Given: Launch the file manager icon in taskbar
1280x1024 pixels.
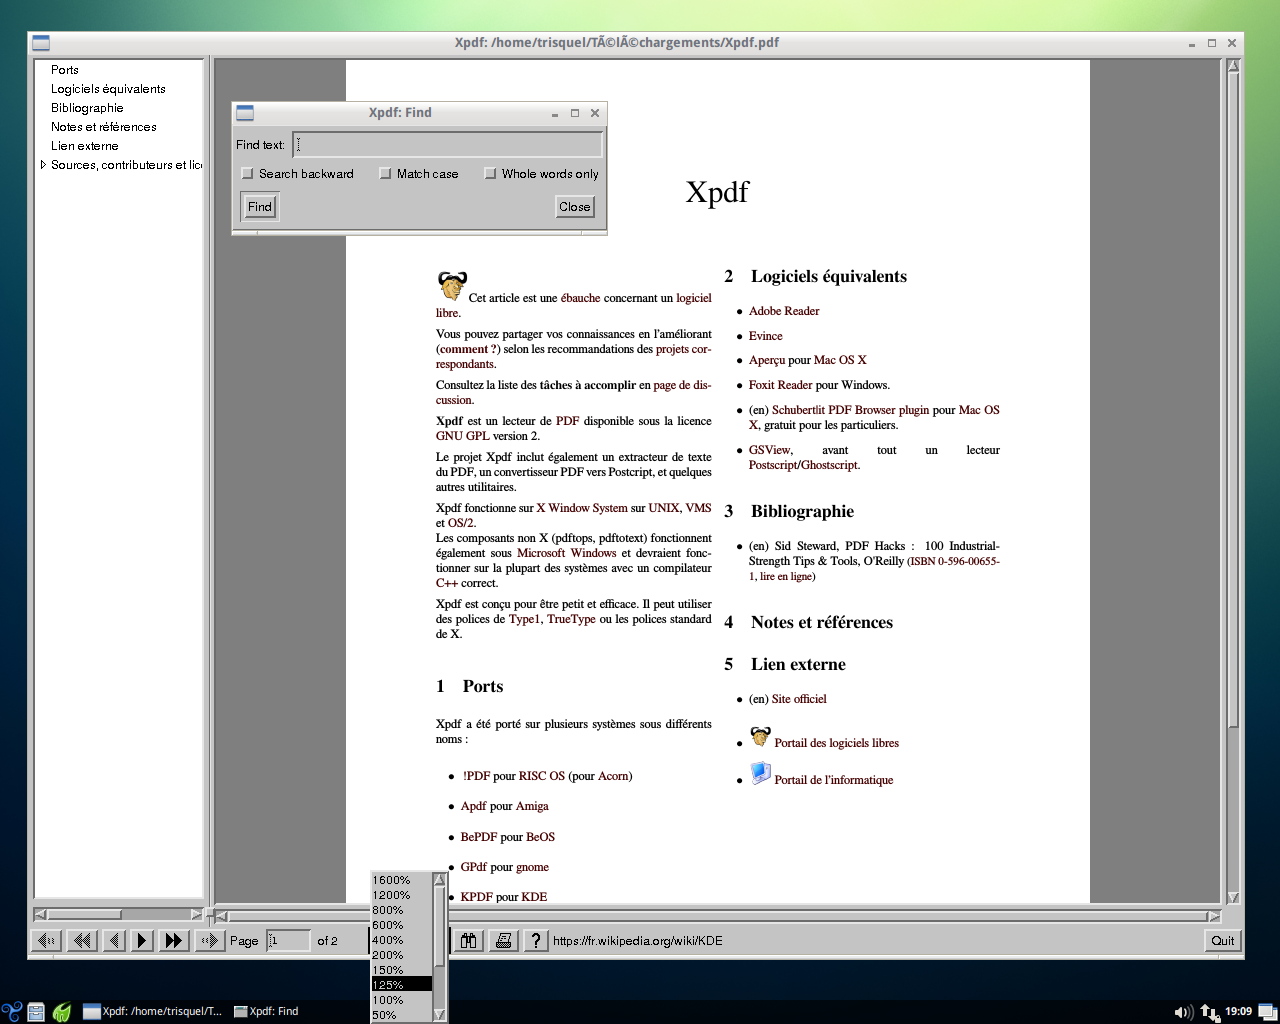Looking at the screenshot, I should (x=37, y=1011).
